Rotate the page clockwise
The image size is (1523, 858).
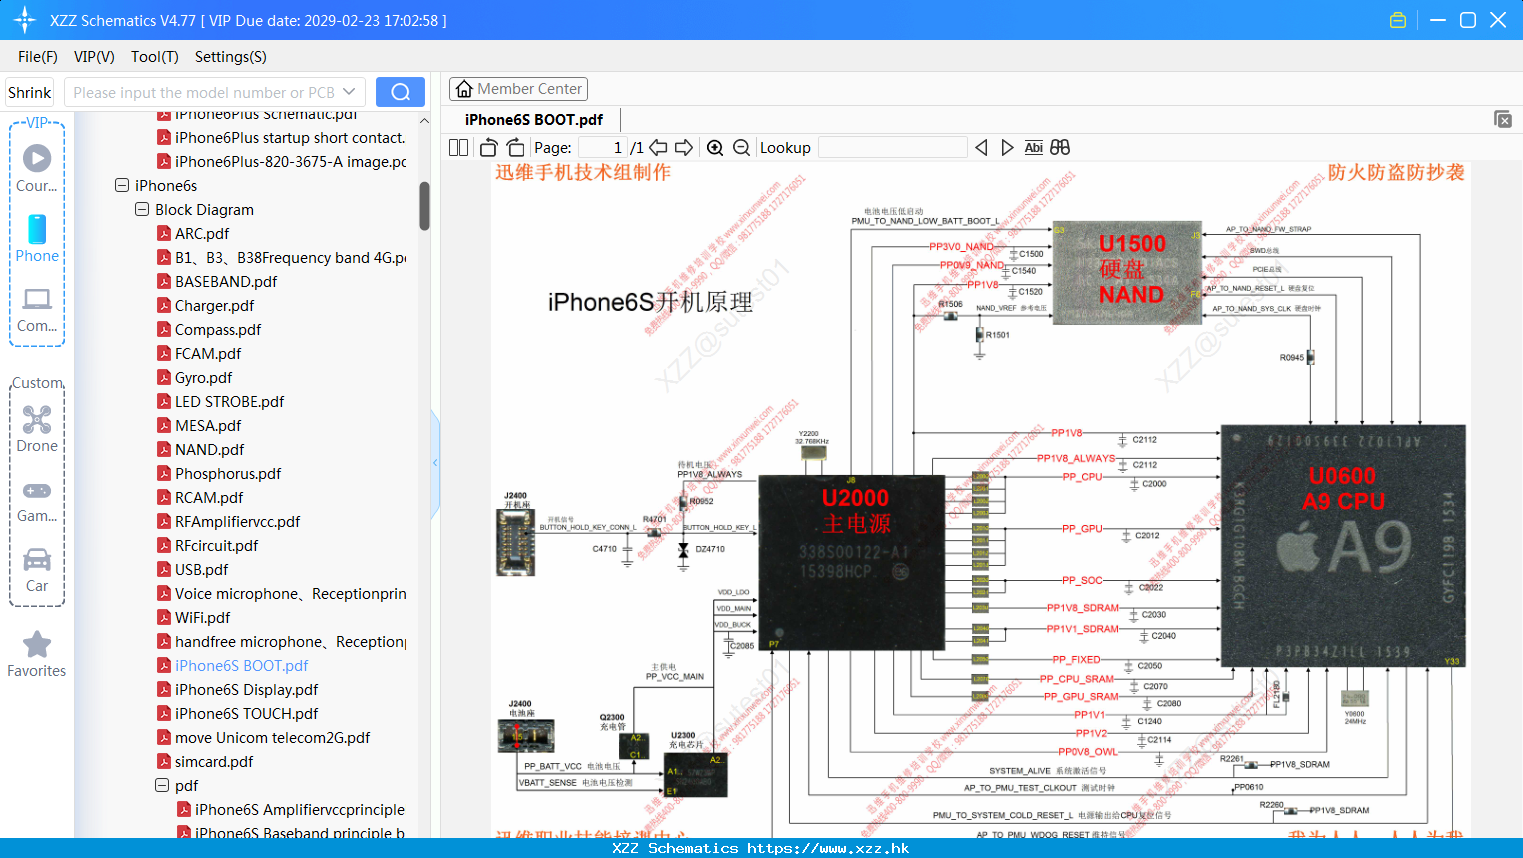coord(515,147)
